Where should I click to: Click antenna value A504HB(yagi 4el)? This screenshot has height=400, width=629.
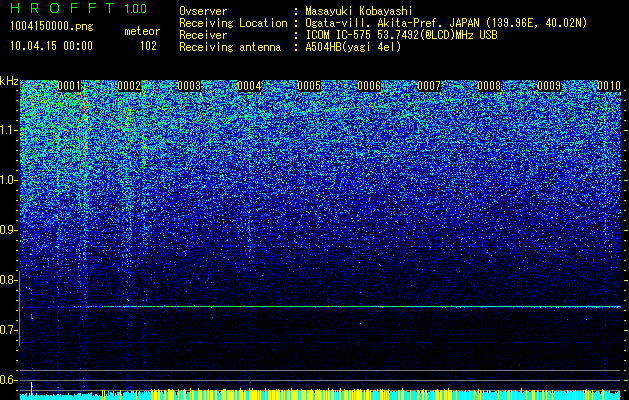tap(353, 47)
